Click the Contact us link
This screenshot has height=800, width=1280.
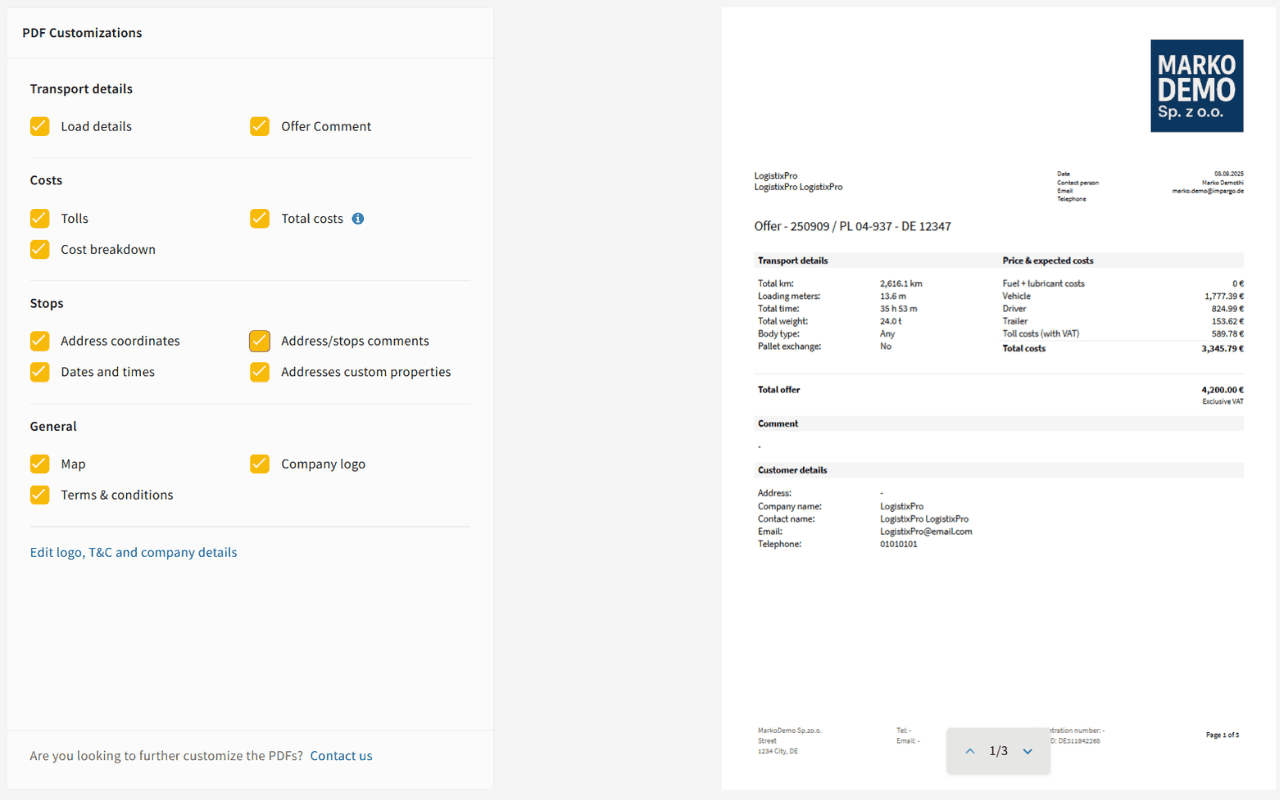click(341, 756)
